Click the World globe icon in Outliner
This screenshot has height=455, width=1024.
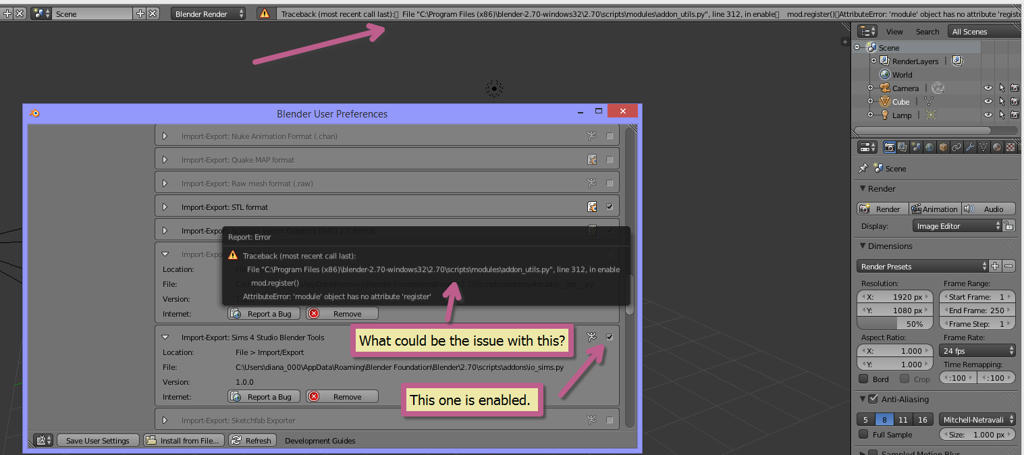pos(885,74)
